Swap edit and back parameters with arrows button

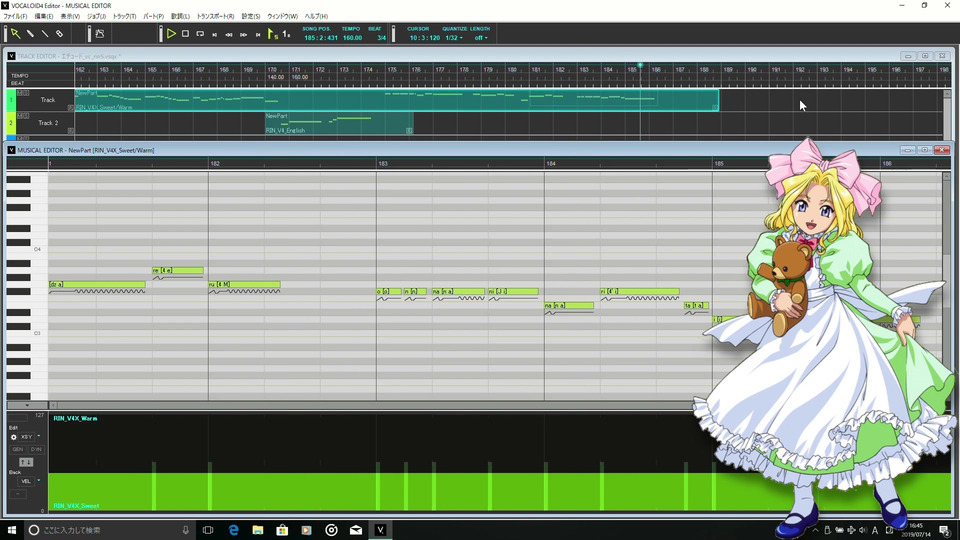click(x=26, y=462)
